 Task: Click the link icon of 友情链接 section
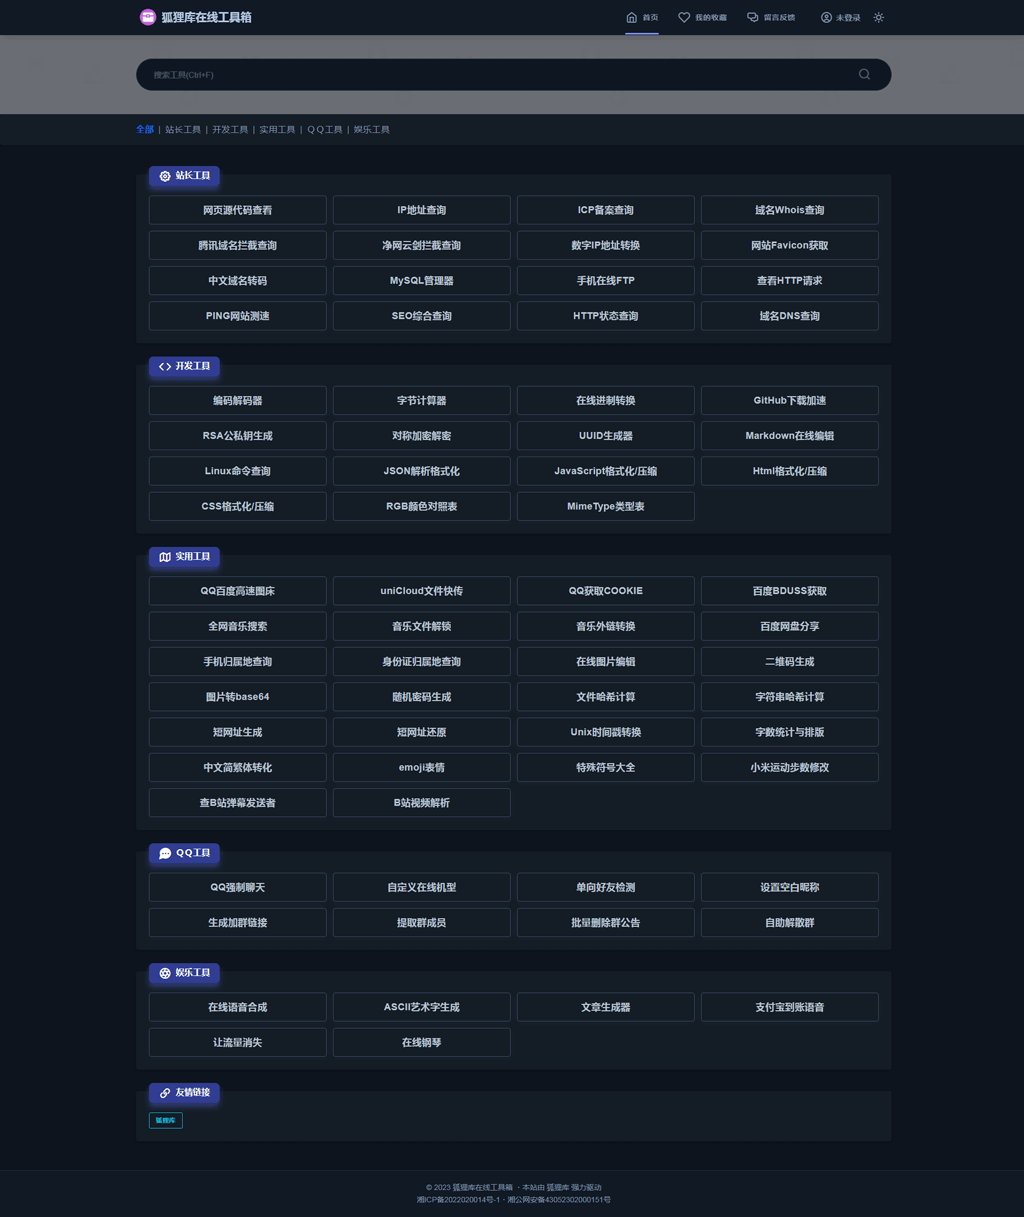(165, 1093)
